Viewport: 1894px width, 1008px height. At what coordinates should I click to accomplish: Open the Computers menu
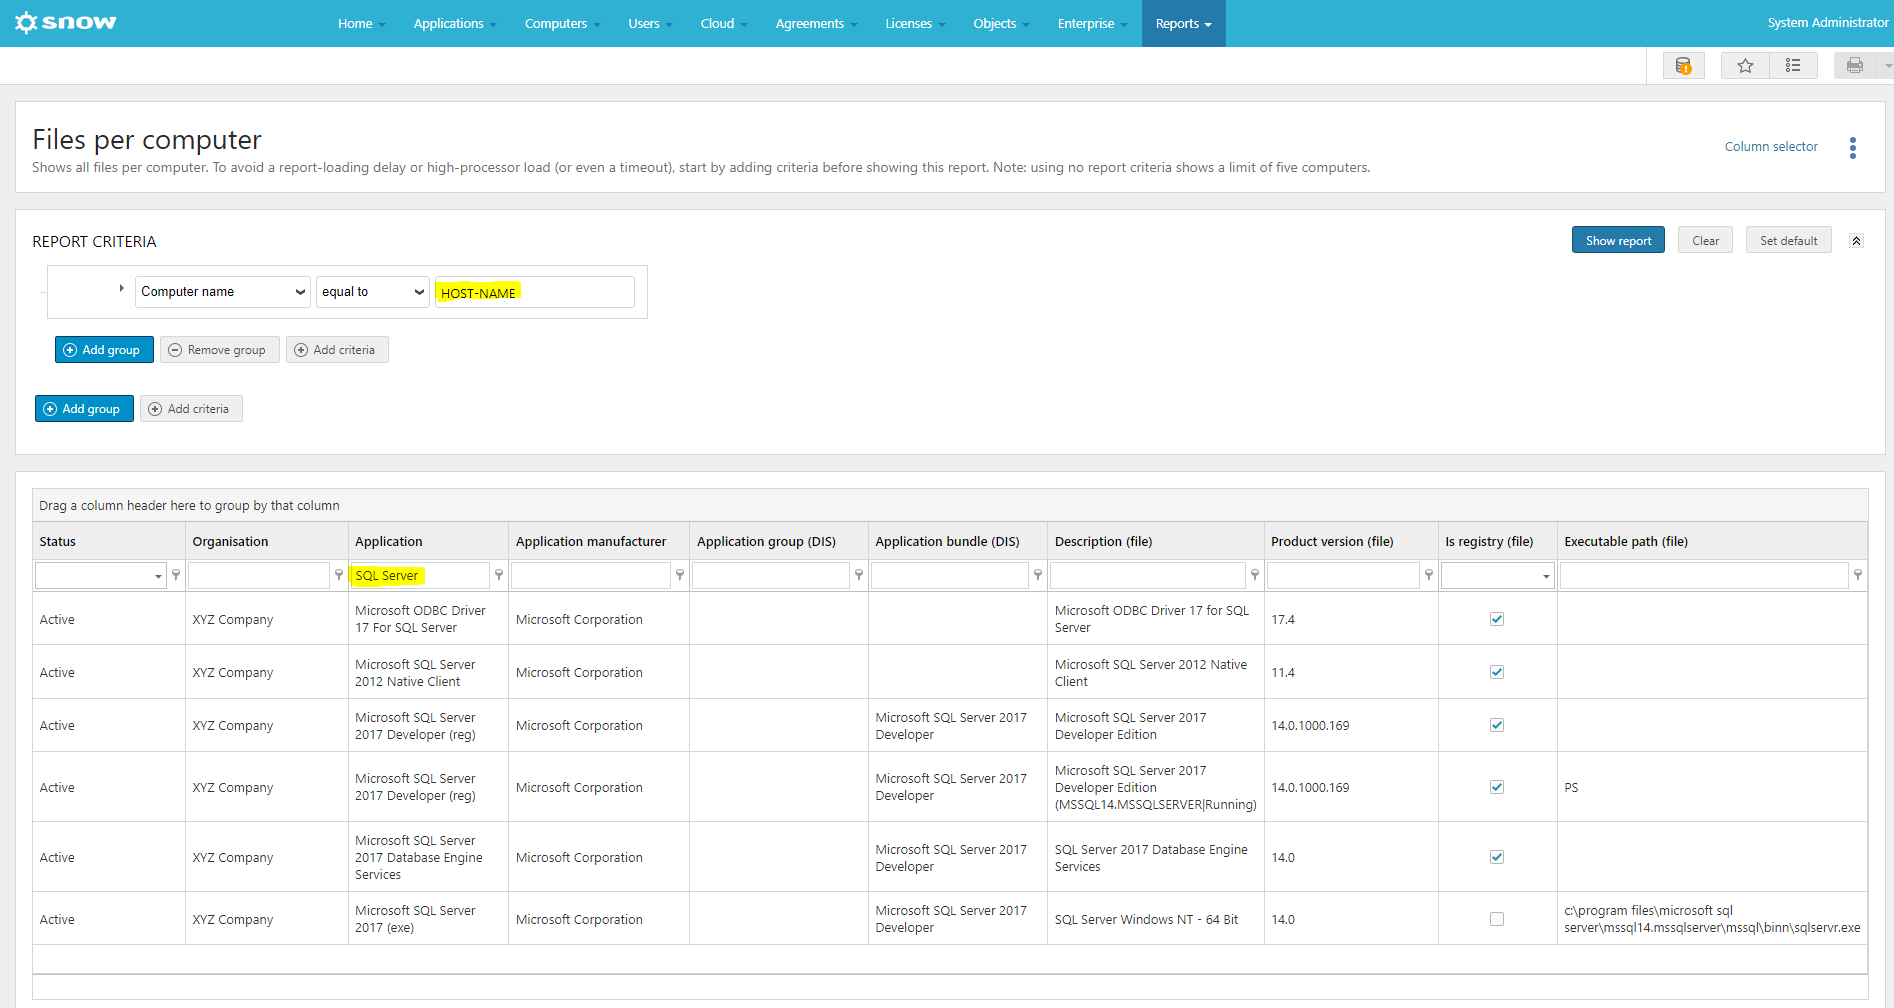[563, 23]
